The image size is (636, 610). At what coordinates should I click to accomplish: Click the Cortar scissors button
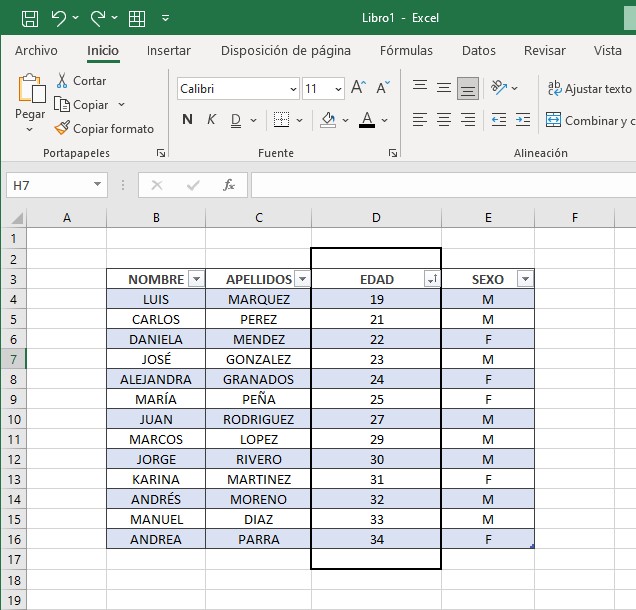[x=81, y=81]
